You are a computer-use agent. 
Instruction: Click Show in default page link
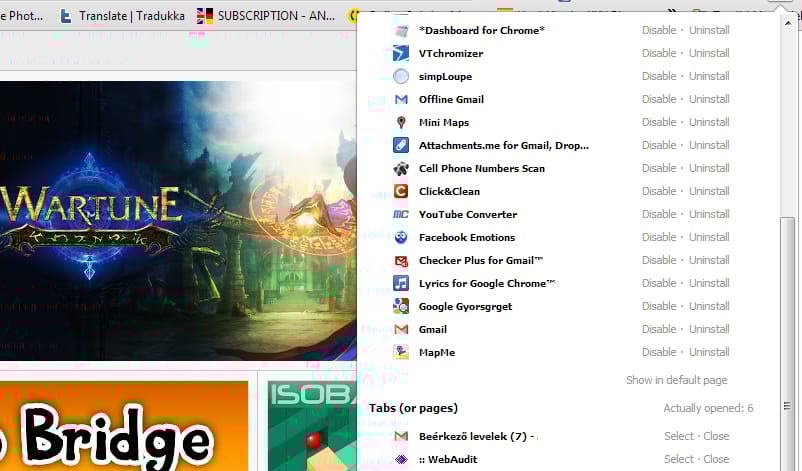(676, 380)
